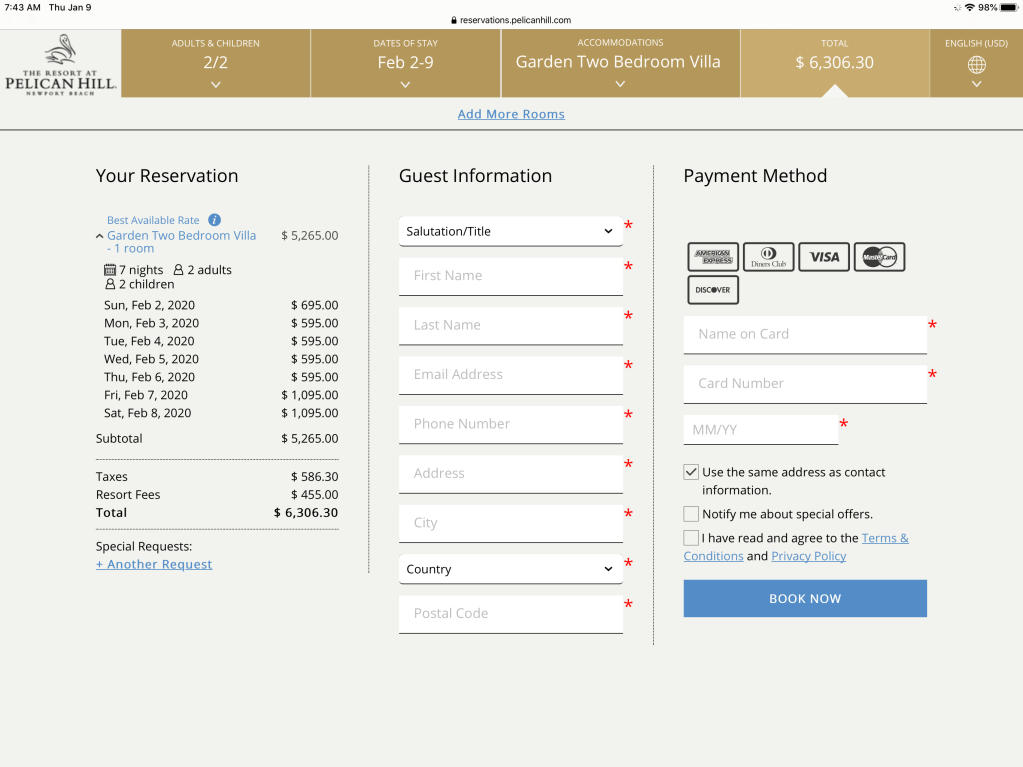Select the Diners Club card icon

[768, 257]
